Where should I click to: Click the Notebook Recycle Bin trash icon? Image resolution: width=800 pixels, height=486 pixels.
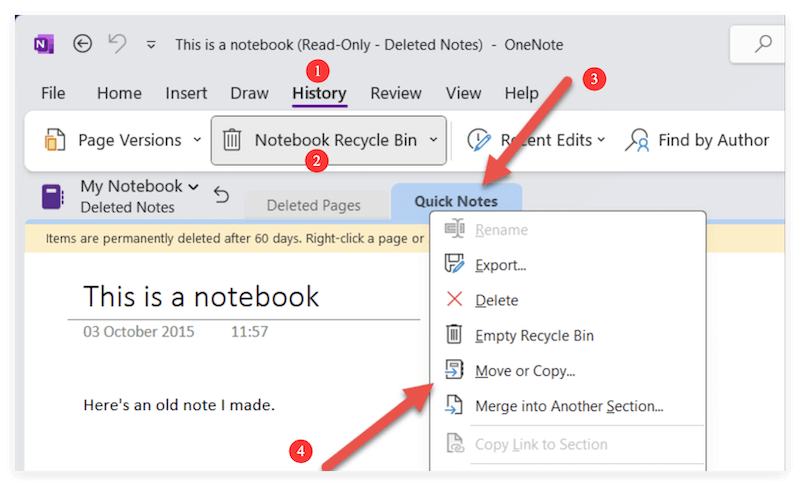(232, 140)
